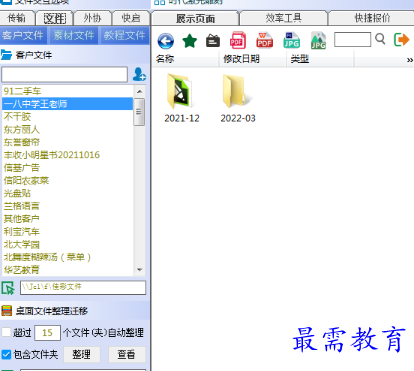The height and width of the screenshot is (371, 414).
Task: Expand hidden columns with » chevron
Action: [x=410, y=60]
